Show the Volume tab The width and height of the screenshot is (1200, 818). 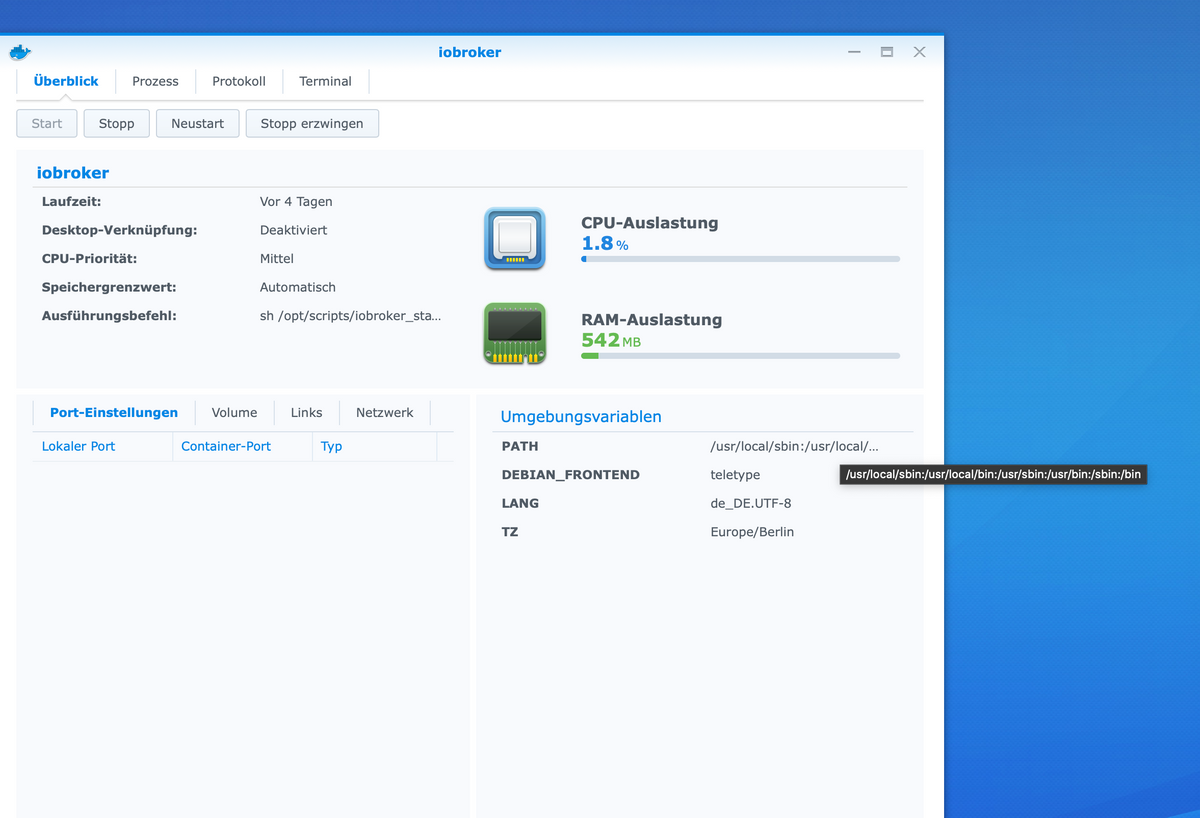(x=234, y=412)
